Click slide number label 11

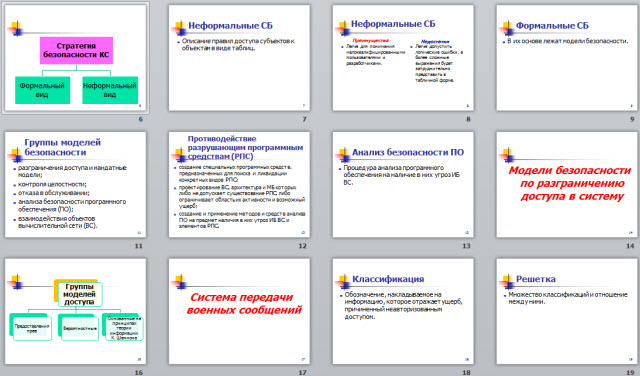point(139,246)
